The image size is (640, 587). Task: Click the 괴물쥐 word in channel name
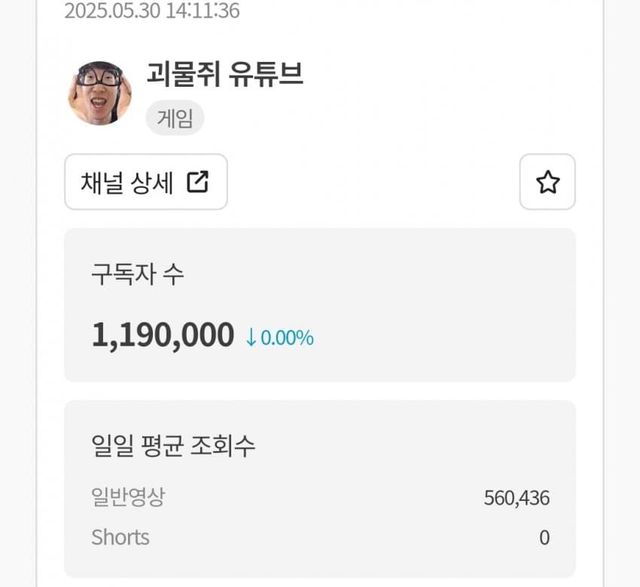pos(180,74)
